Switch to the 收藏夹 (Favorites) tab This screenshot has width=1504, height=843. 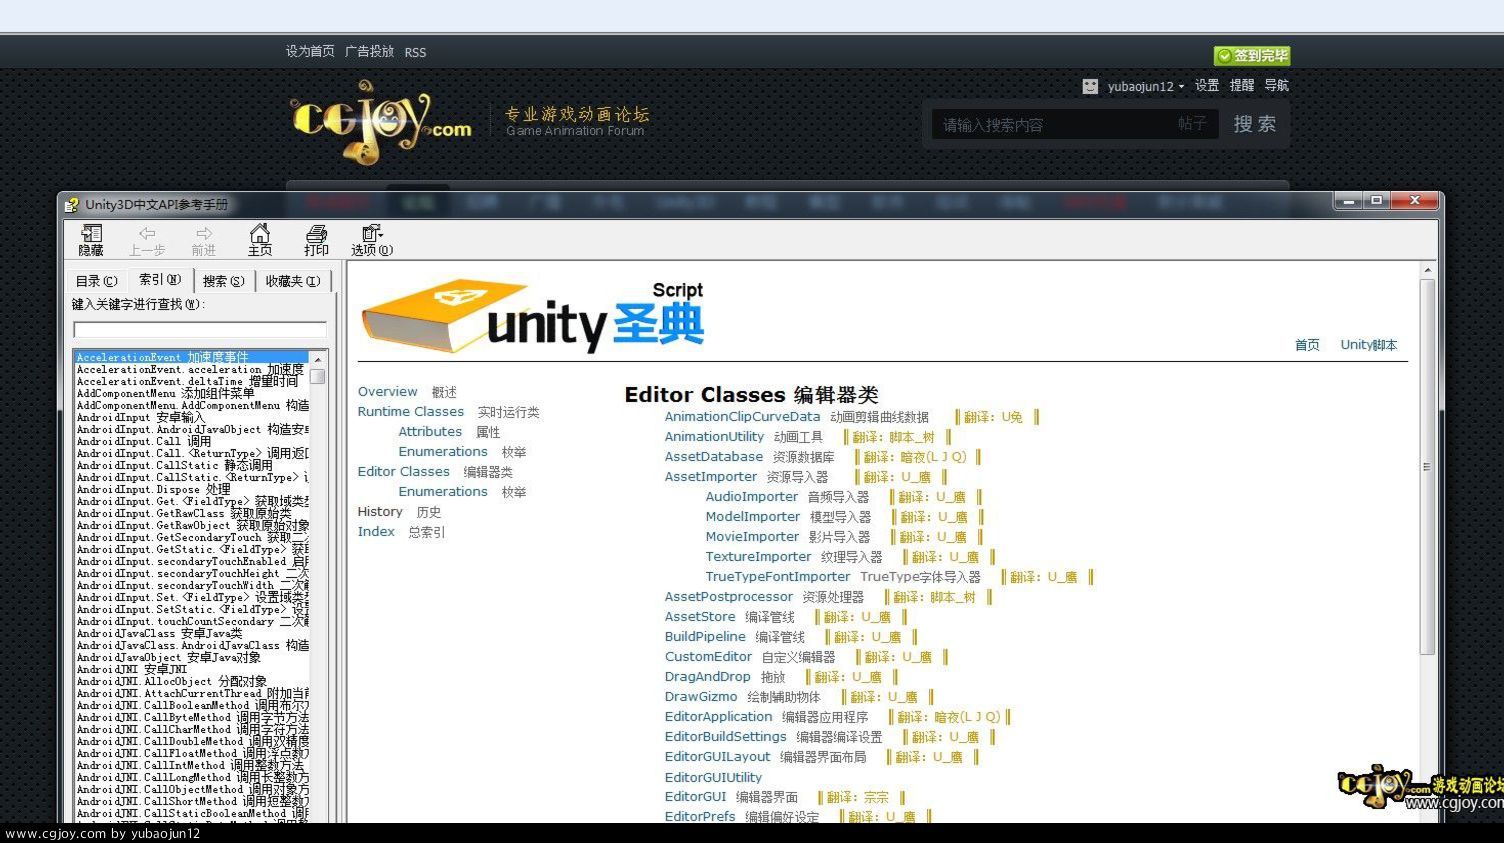[x=293, y=281]
